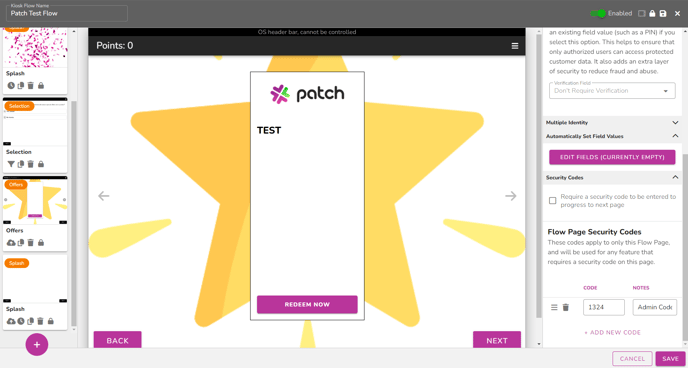Duplicate the top Splash page

click(x=21, y=86)
